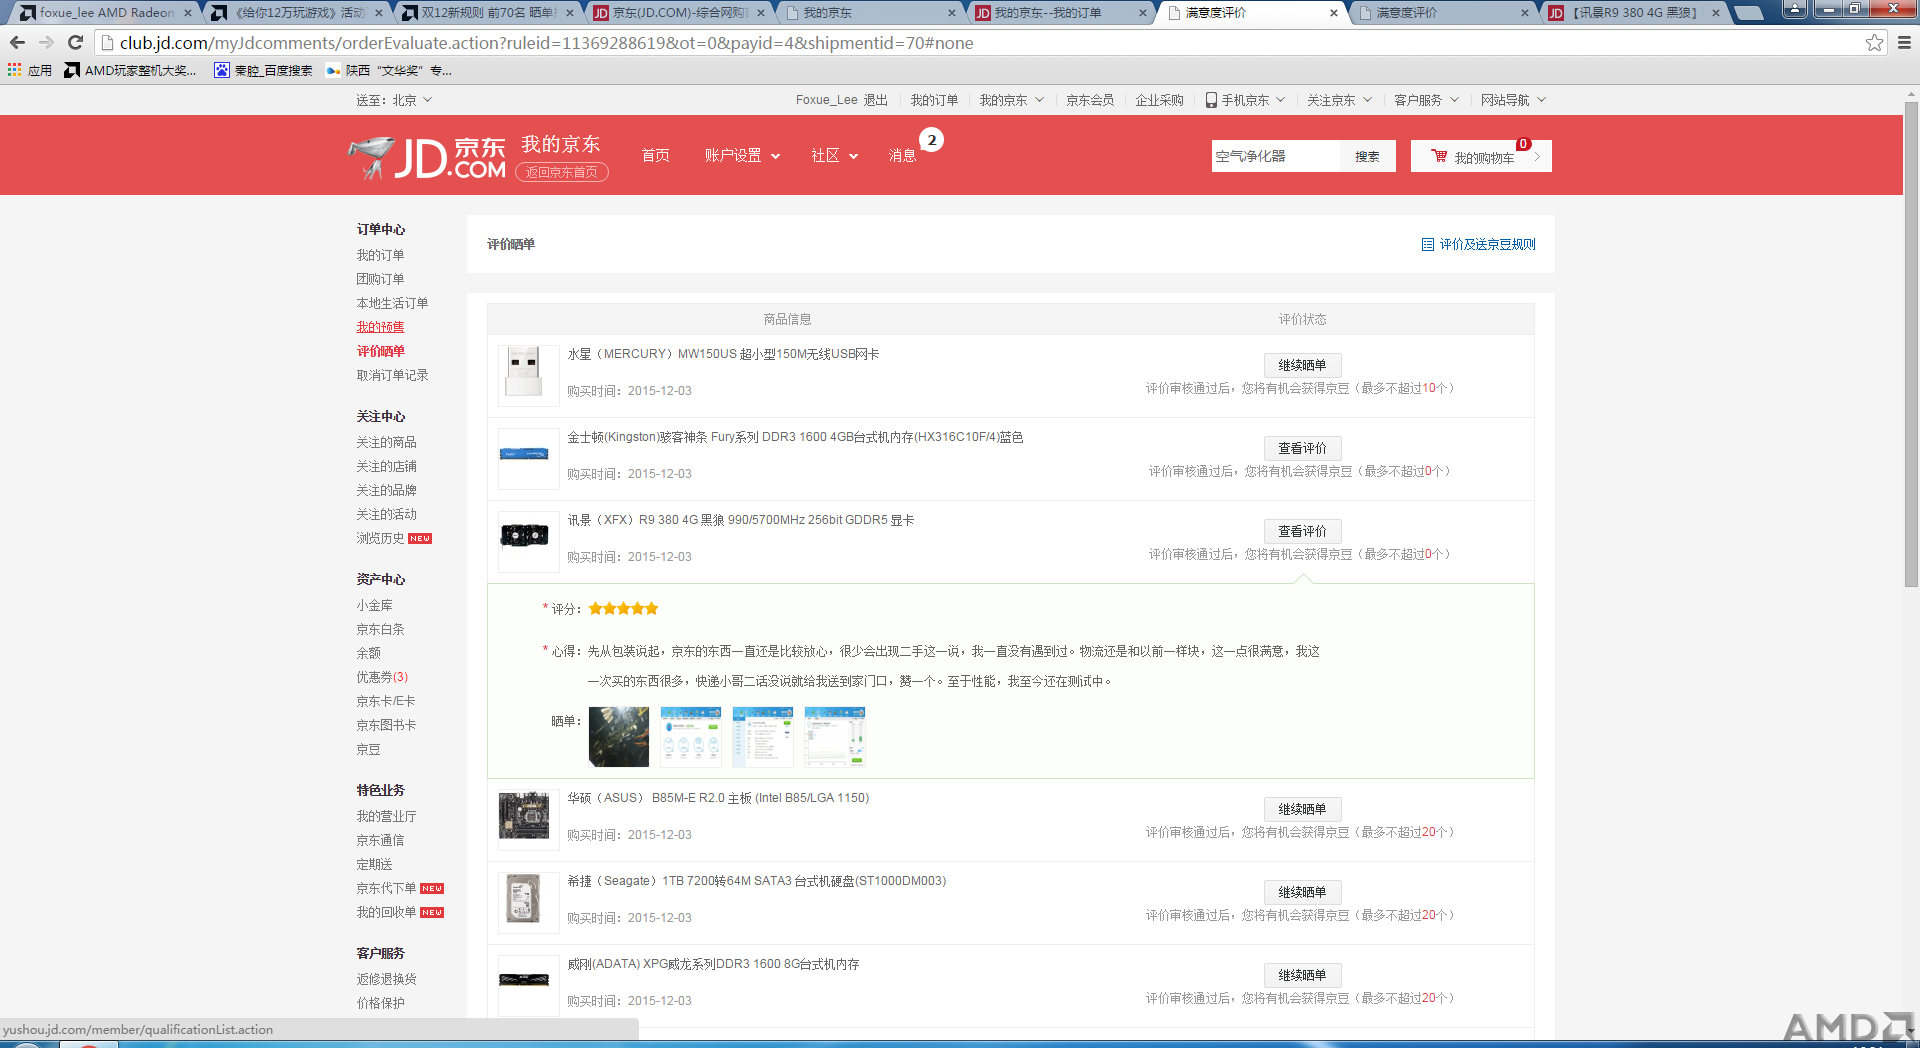Open 浏览历史 in the sidebar
This screenshot has height=1048, width=1920.
(380, 538)
